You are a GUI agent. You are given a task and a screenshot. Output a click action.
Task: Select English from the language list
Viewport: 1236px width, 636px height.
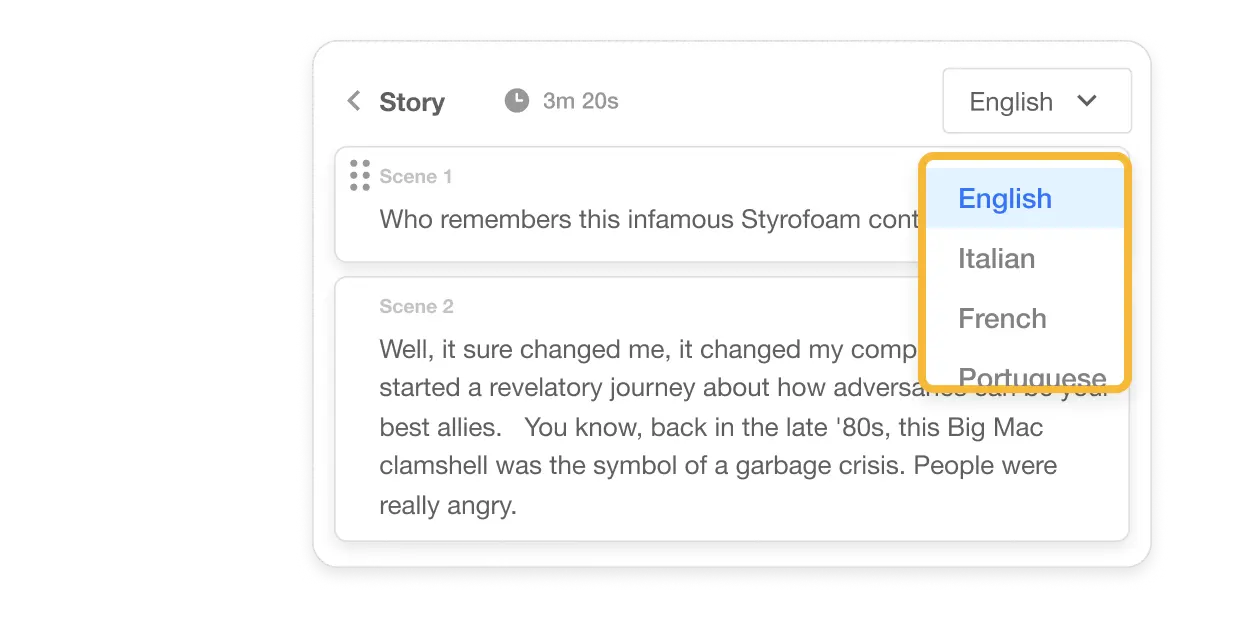(x=1004, y=198)
